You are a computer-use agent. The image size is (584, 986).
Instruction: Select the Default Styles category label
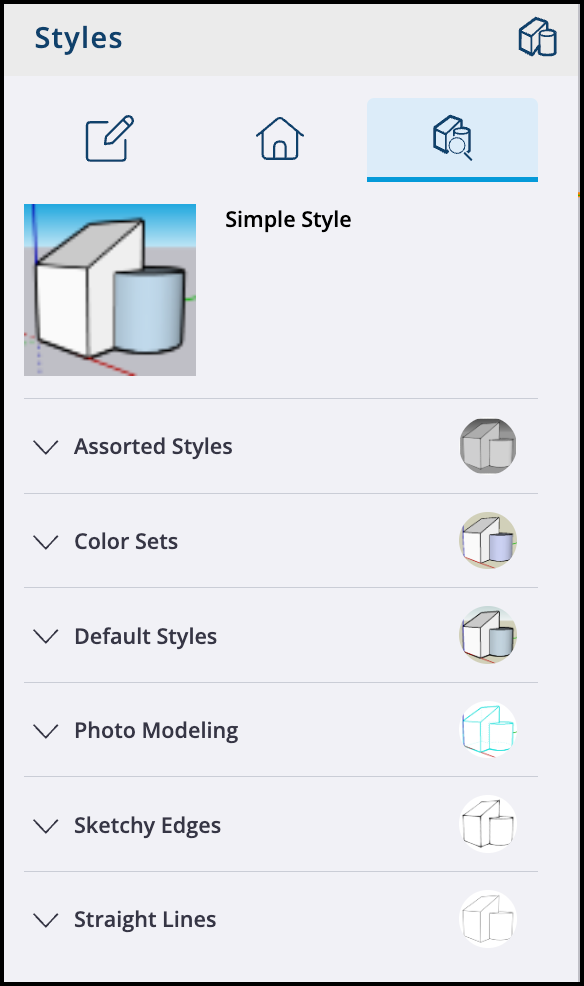click(143, 636)
